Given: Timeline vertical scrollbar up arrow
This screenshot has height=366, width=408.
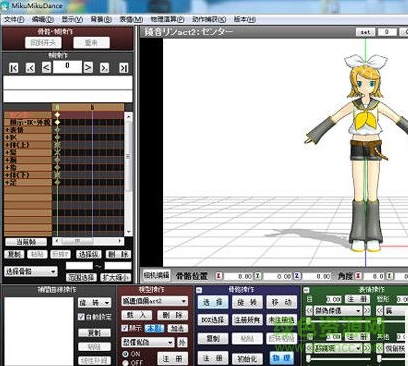Looking at the screenshot, I should click(128, 116).
